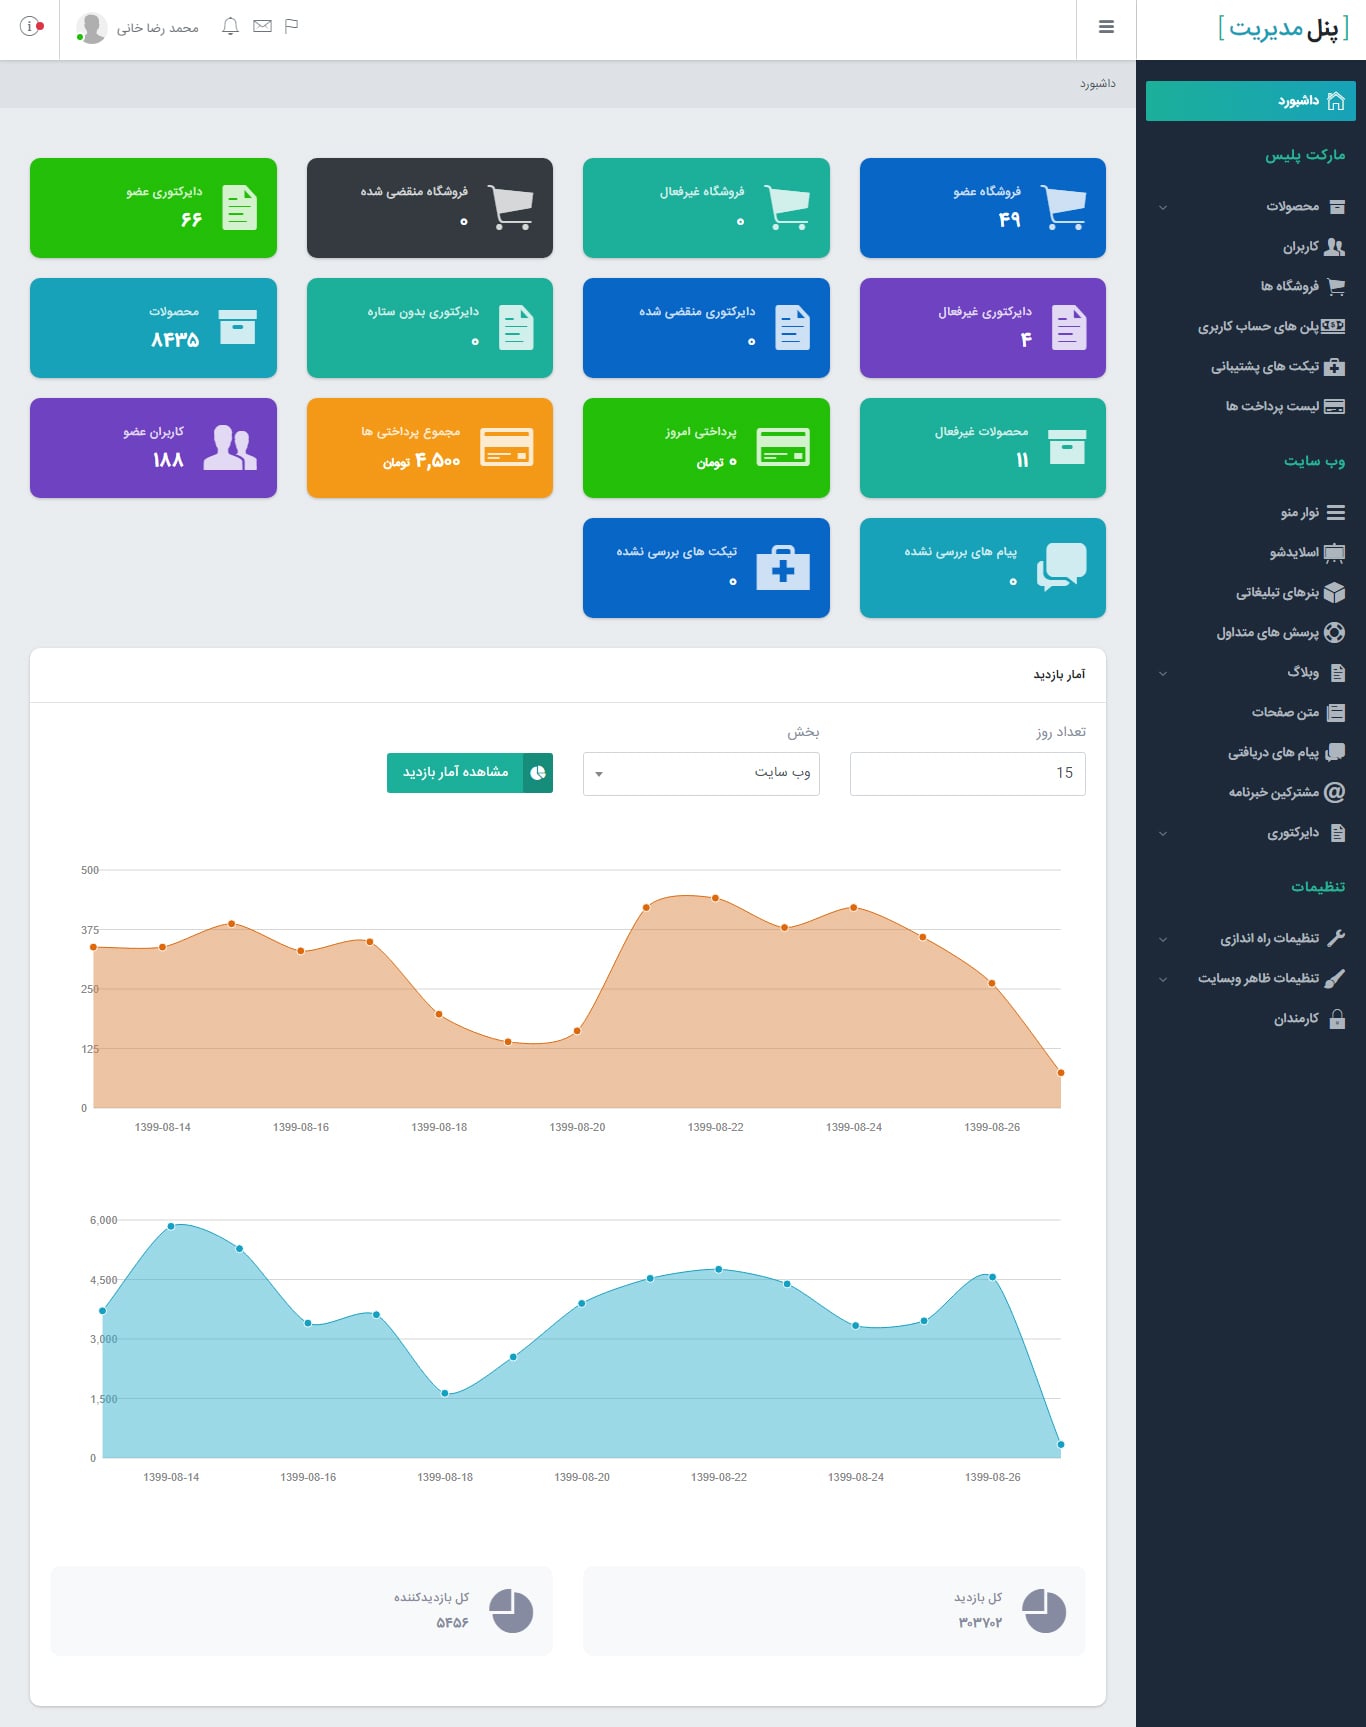Open the notifications bell icon
This screenshot has width=1366, height=1727.
230,26
